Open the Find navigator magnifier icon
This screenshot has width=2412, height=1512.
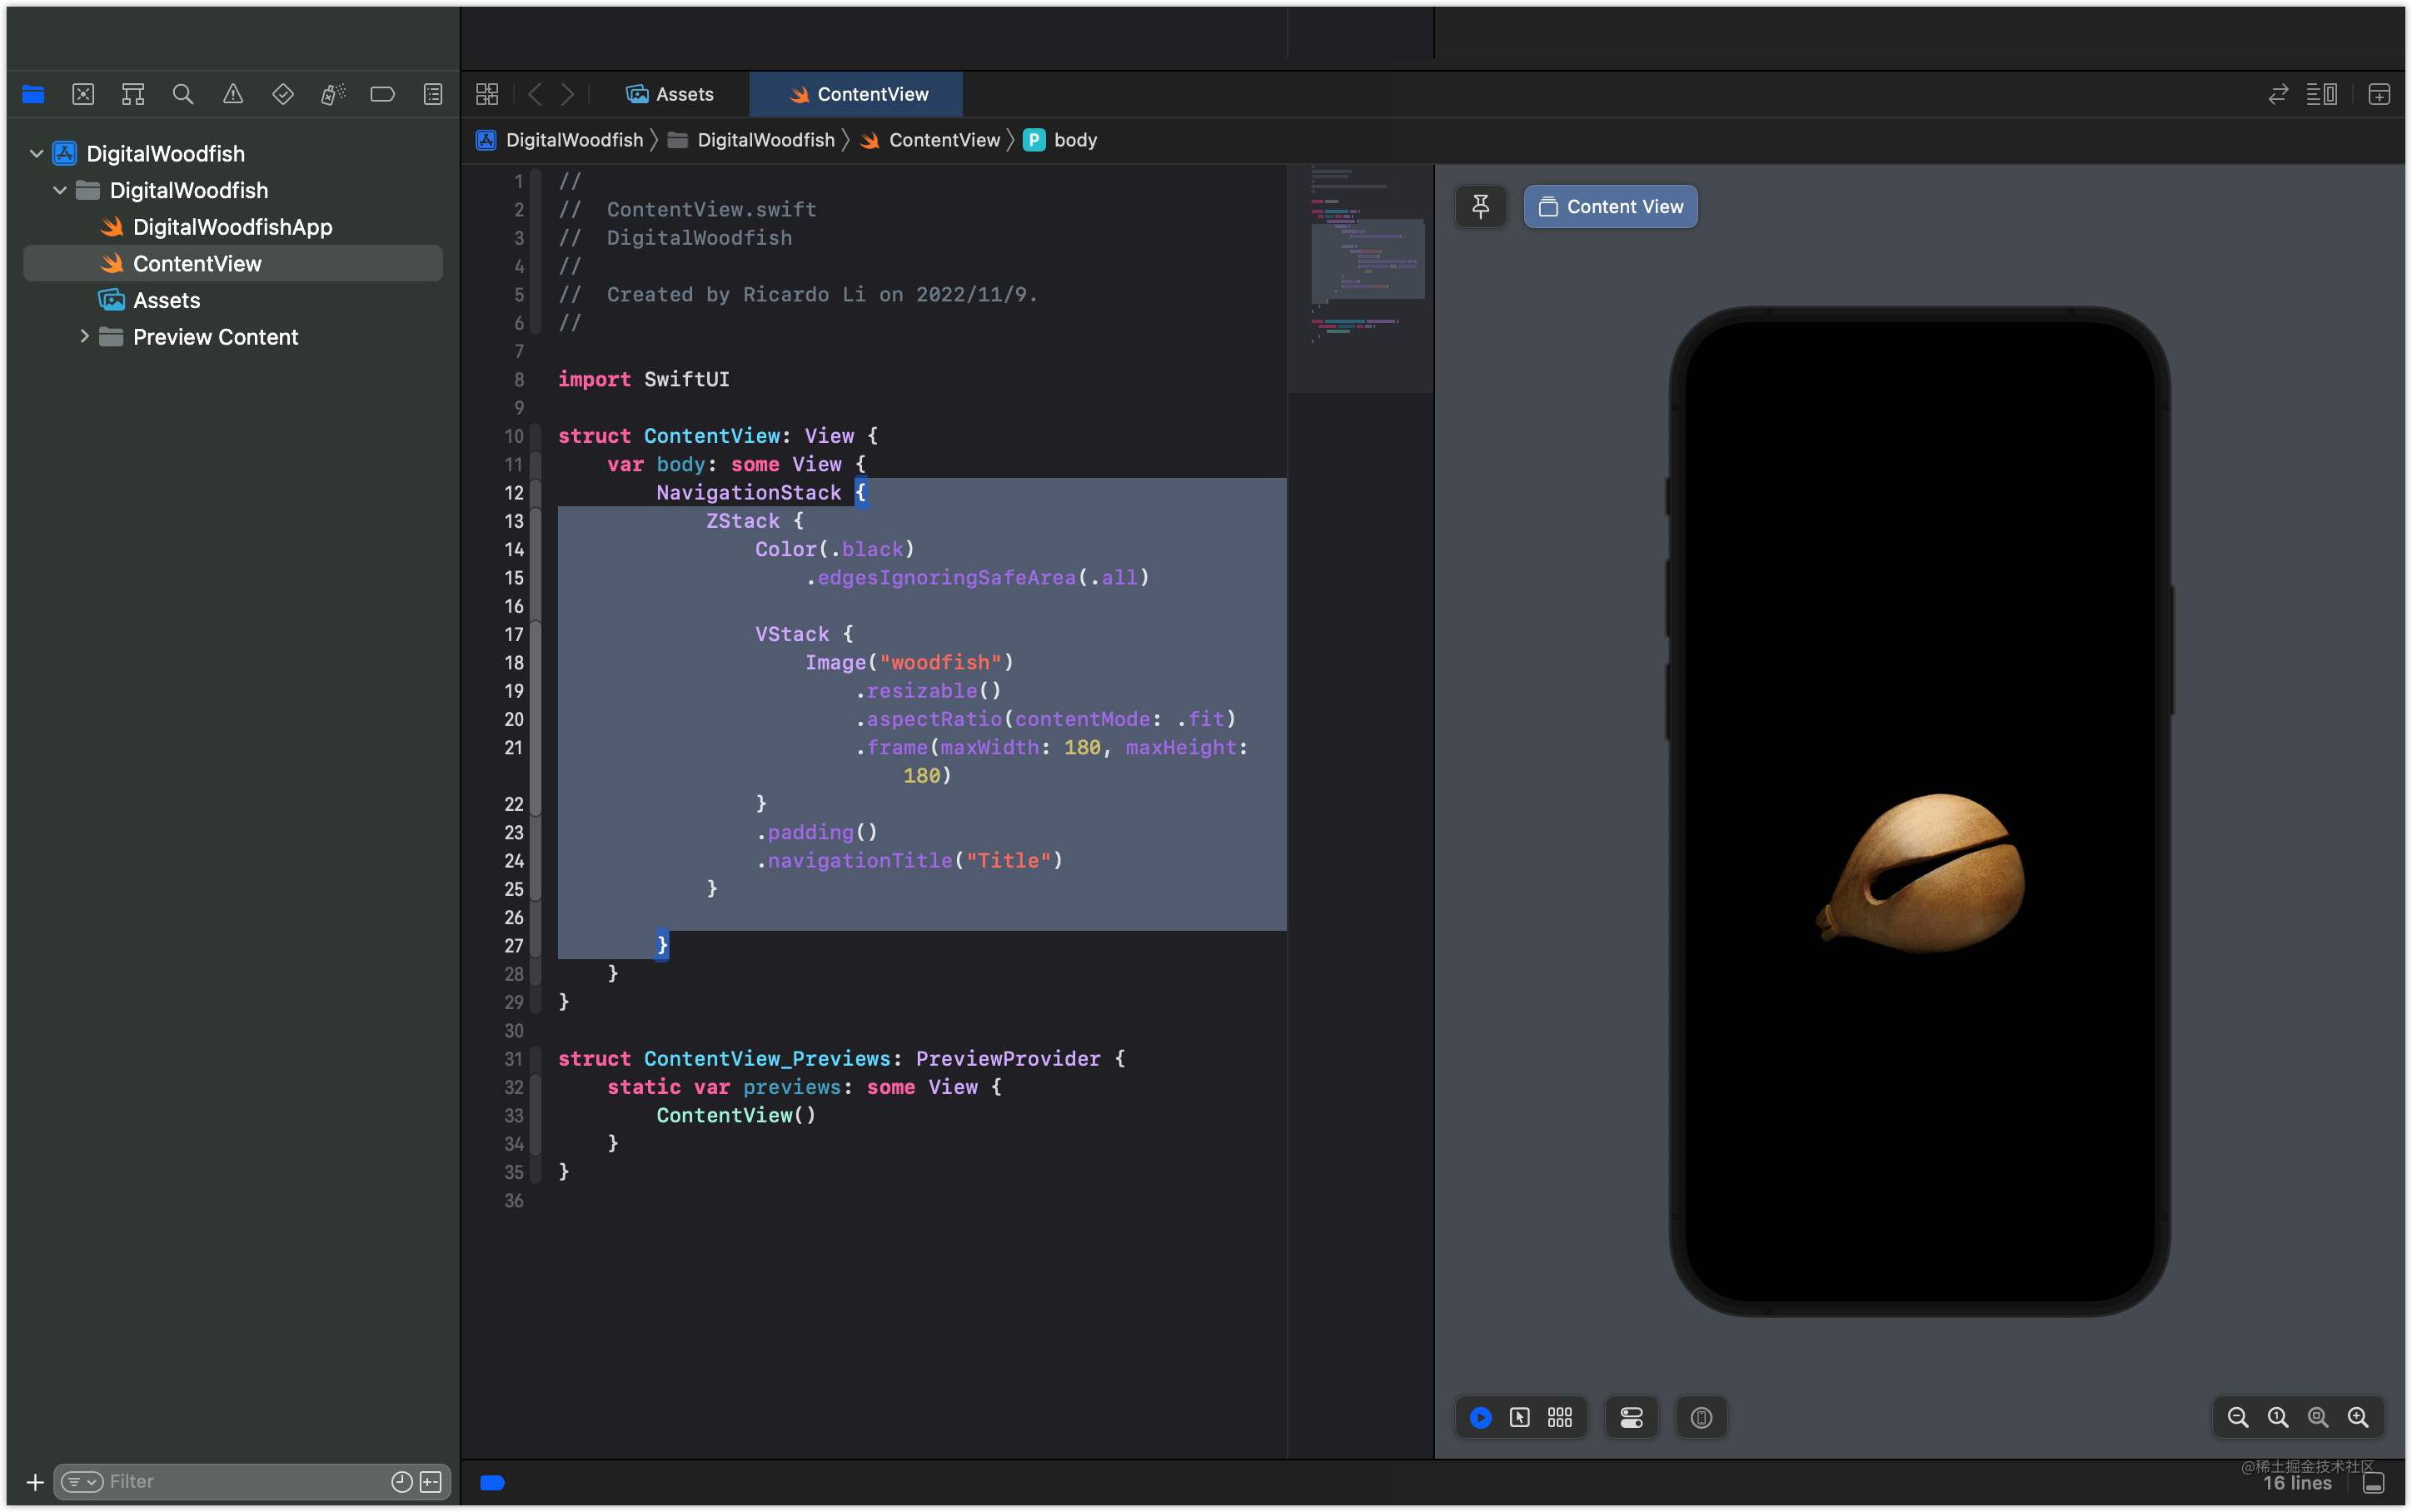[182, 94]
